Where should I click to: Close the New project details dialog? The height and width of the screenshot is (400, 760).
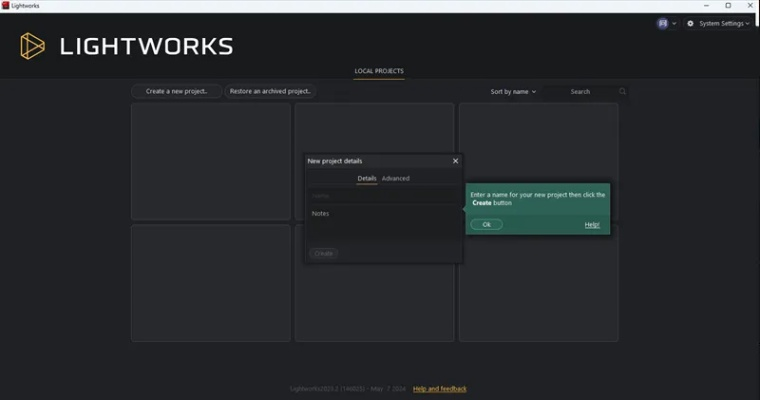pyautogui.click(x=455, y=161)
